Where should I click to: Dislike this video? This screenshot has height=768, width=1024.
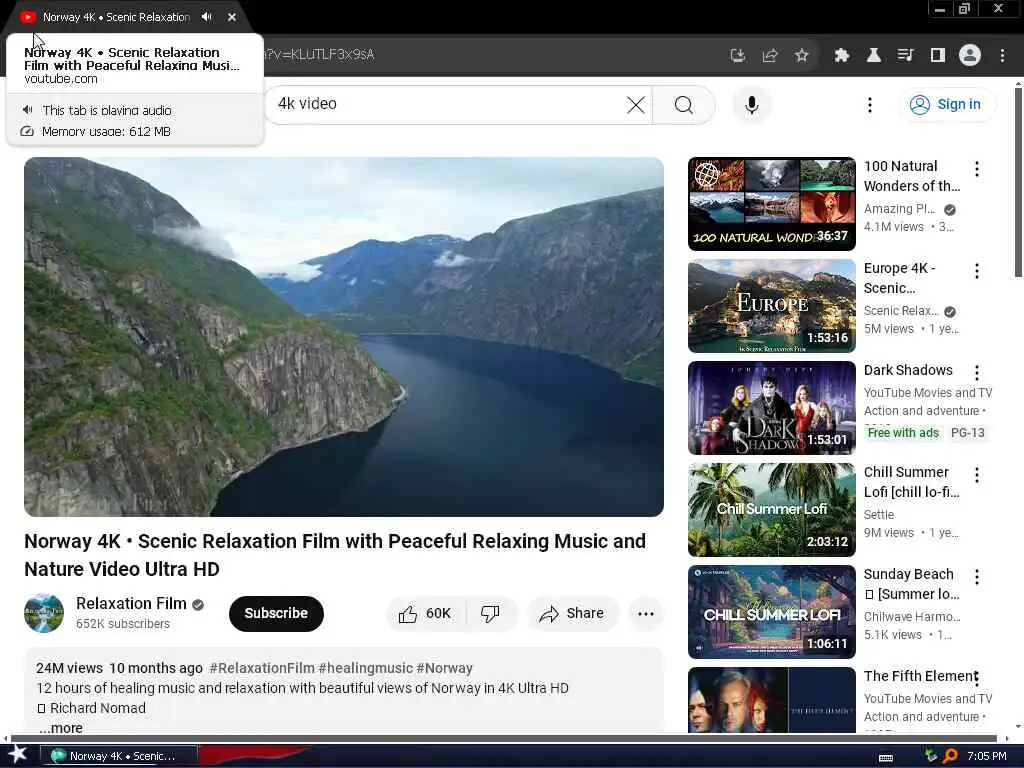tap(490, 613)
